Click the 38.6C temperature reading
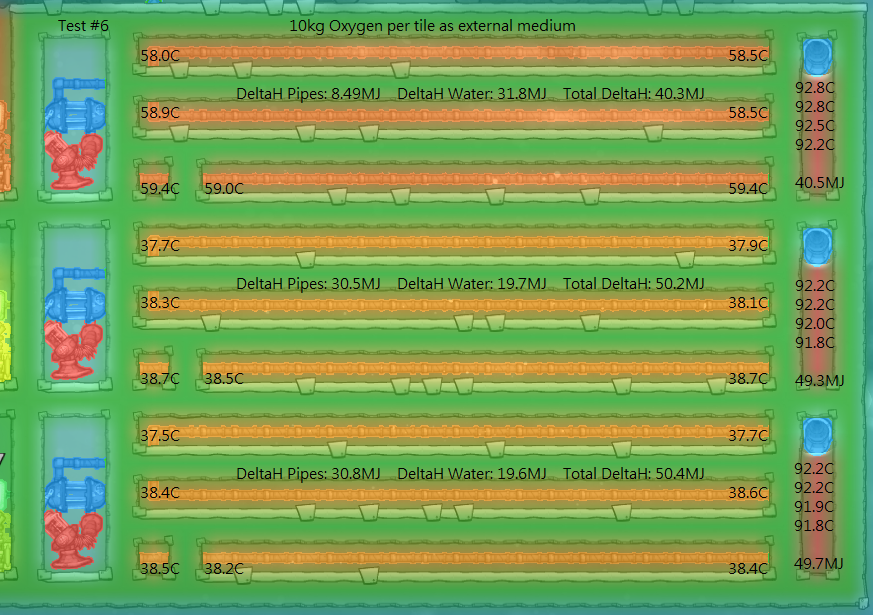The height and width of the screenshot is (615, 873). click(x=748, y=493)
